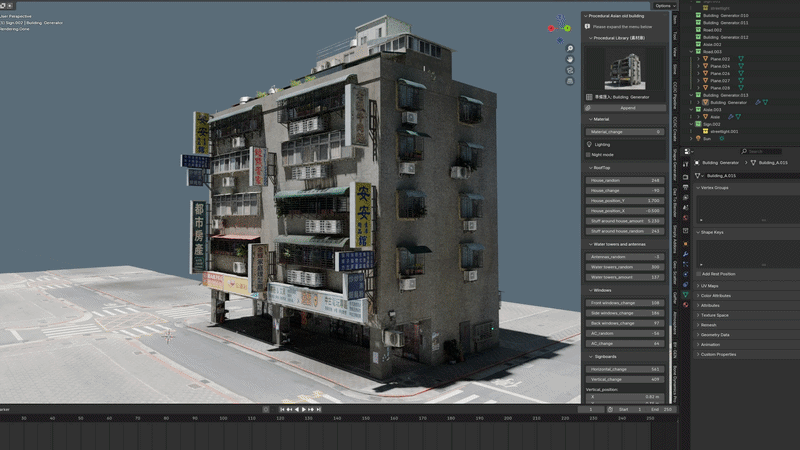Click the jump to last frame icon
Viewport: 800px width, 450px height.
click(319, 409)
